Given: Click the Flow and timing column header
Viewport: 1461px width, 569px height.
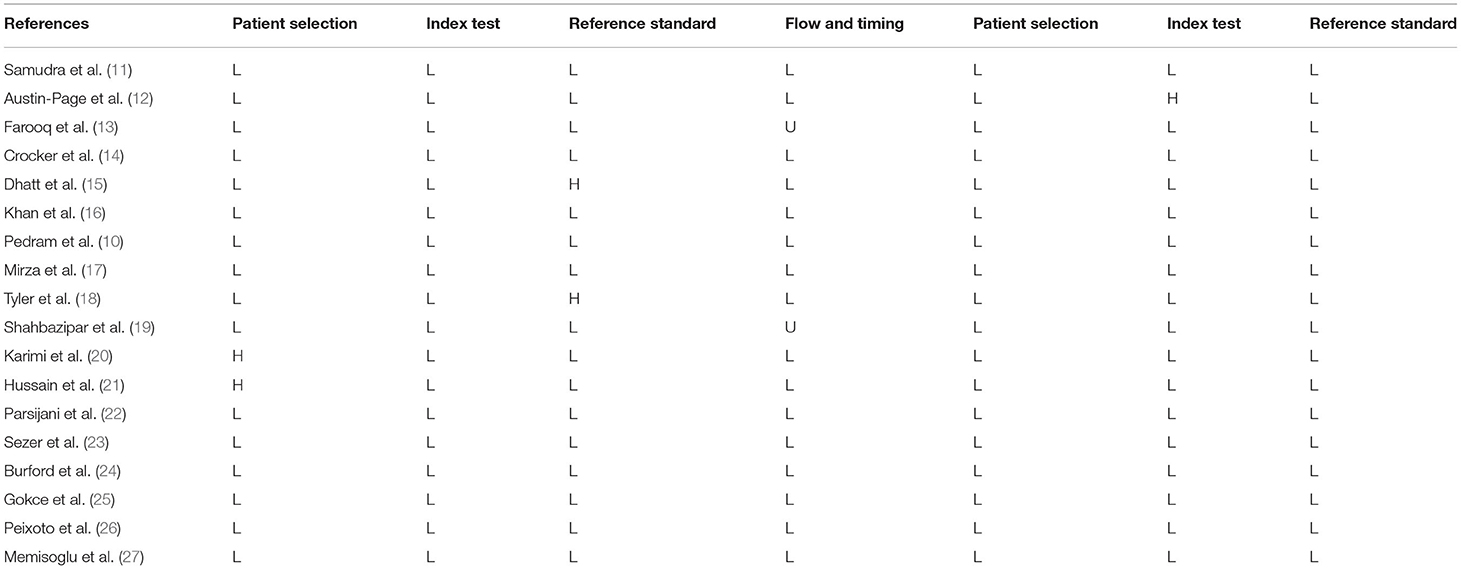Looking at the screenshot, I should pyautogui.click(x=845, y=23).
